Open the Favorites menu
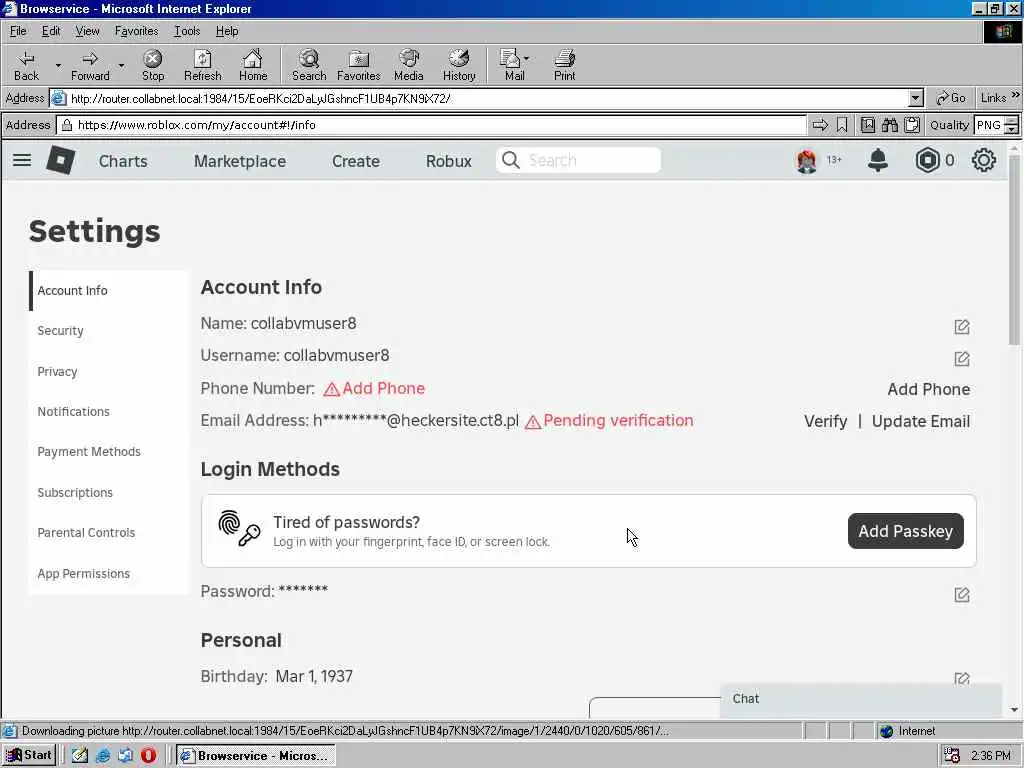The image size is (1024, 768). (136, 31)
